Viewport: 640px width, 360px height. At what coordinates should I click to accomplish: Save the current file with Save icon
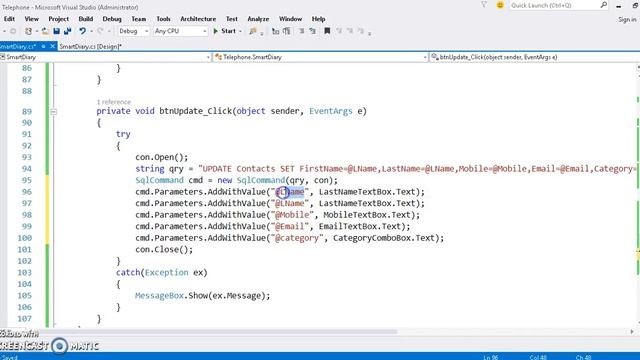[56, 31]
